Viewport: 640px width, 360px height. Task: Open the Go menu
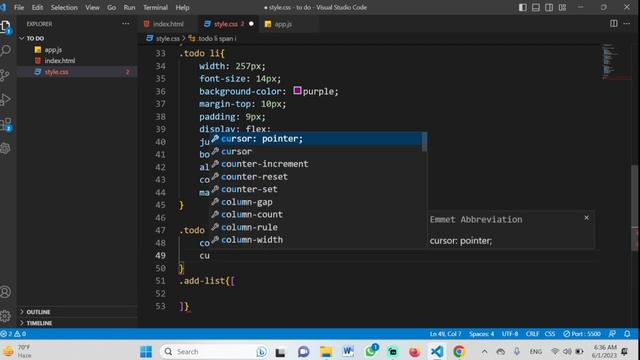click(x=111, y=7)
